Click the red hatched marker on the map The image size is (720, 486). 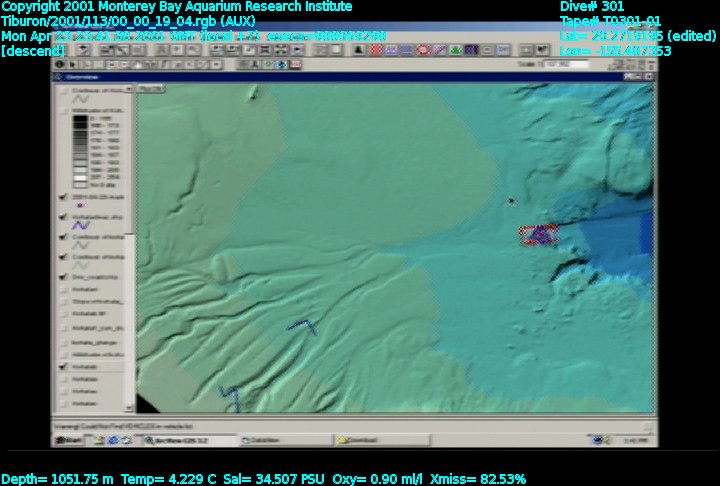coord(539,235)
